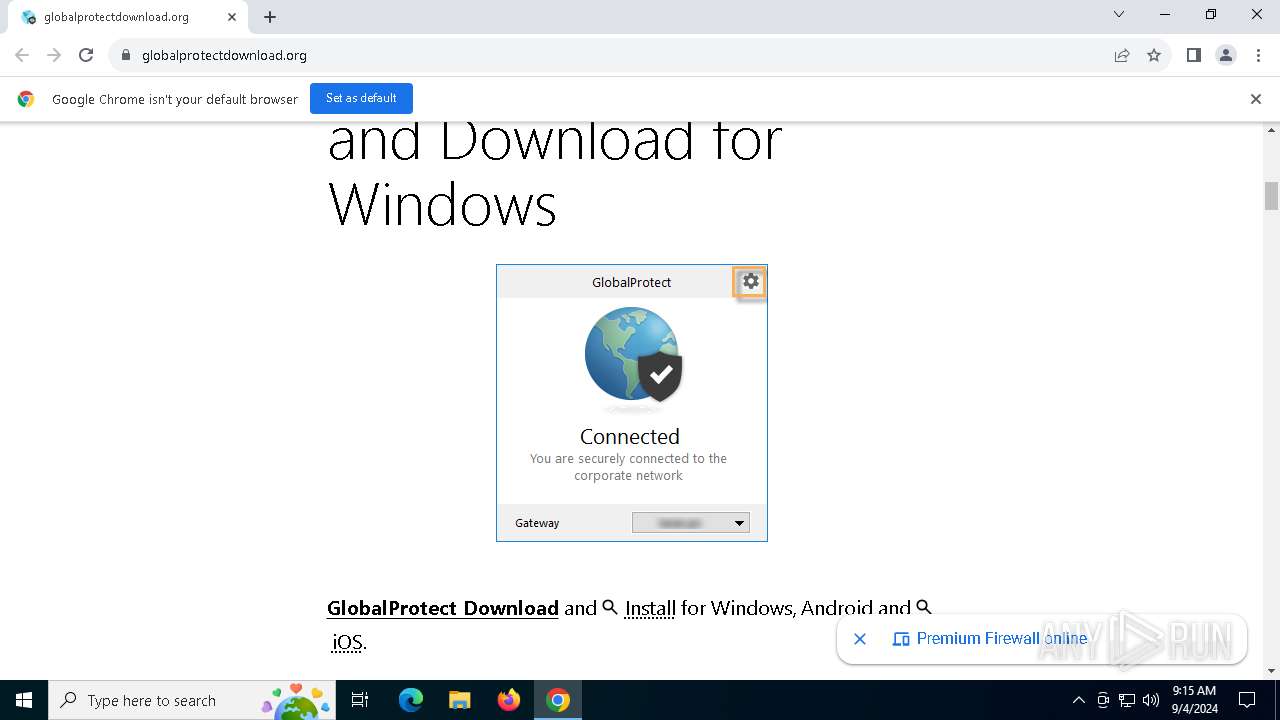Open the tab search dropdown chevron
Screen dimensions: 1280x720
(x=1119, y=14)
